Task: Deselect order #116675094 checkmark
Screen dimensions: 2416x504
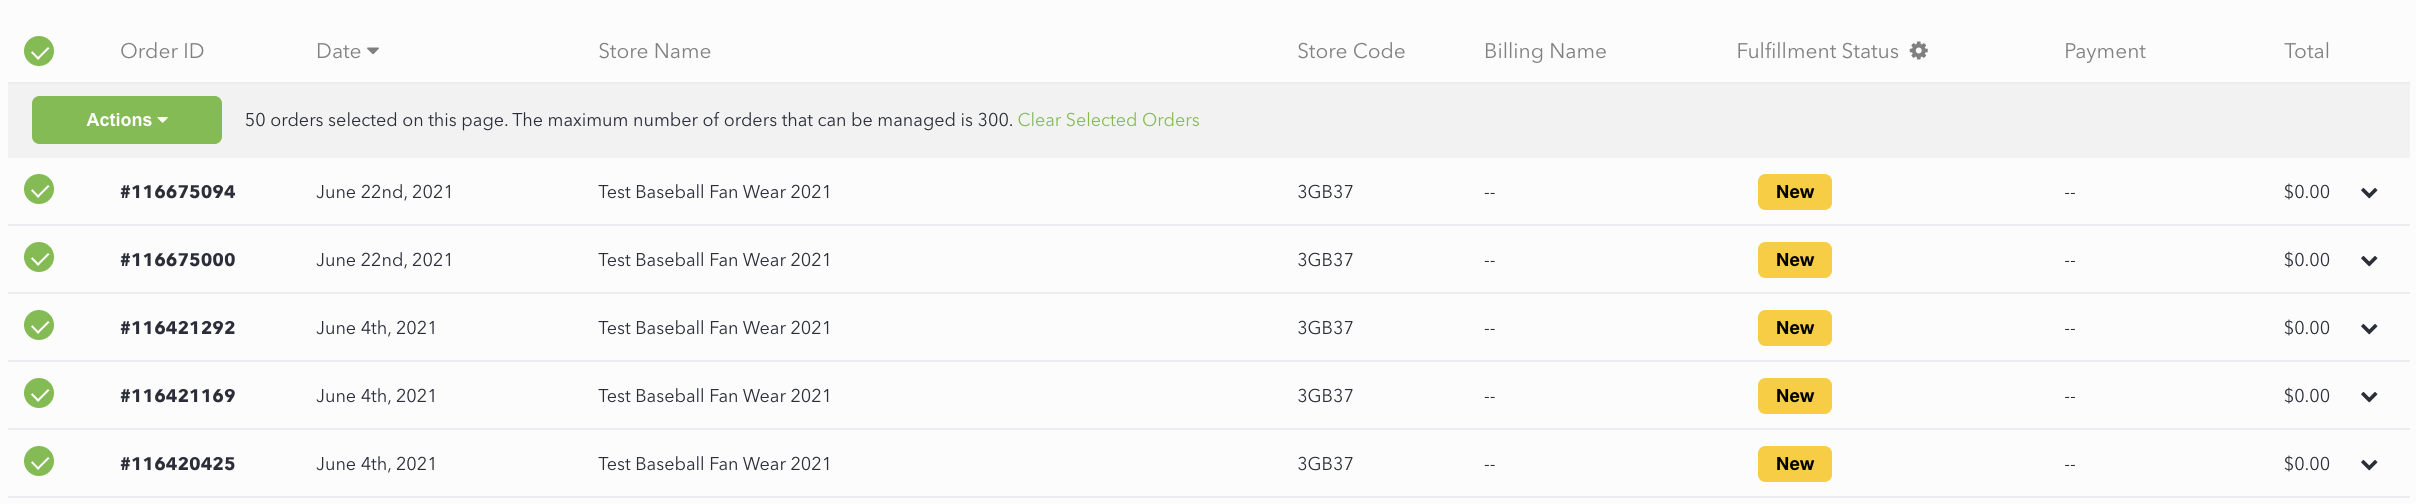Action: point(39,189)
